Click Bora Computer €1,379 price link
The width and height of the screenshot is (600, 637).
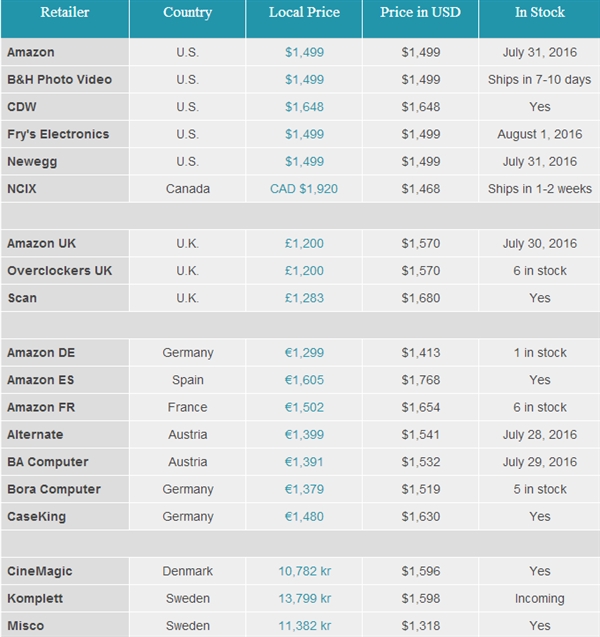(x=304, y=489)
